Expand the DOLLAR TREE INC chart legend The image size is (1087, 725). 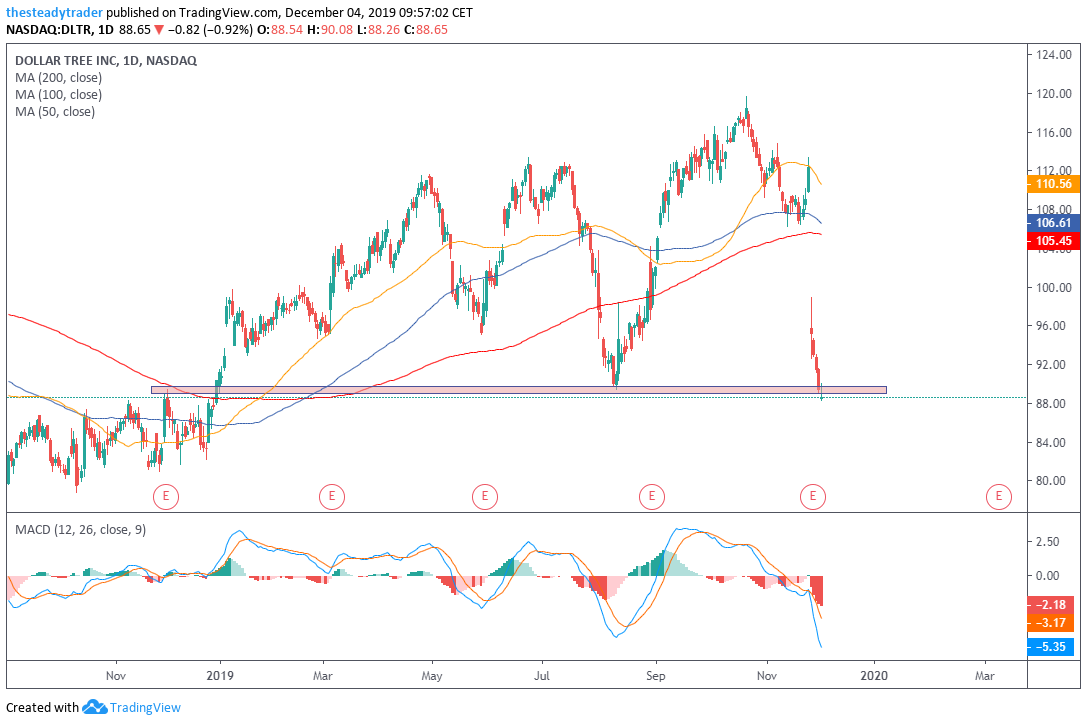coord(105,60)
